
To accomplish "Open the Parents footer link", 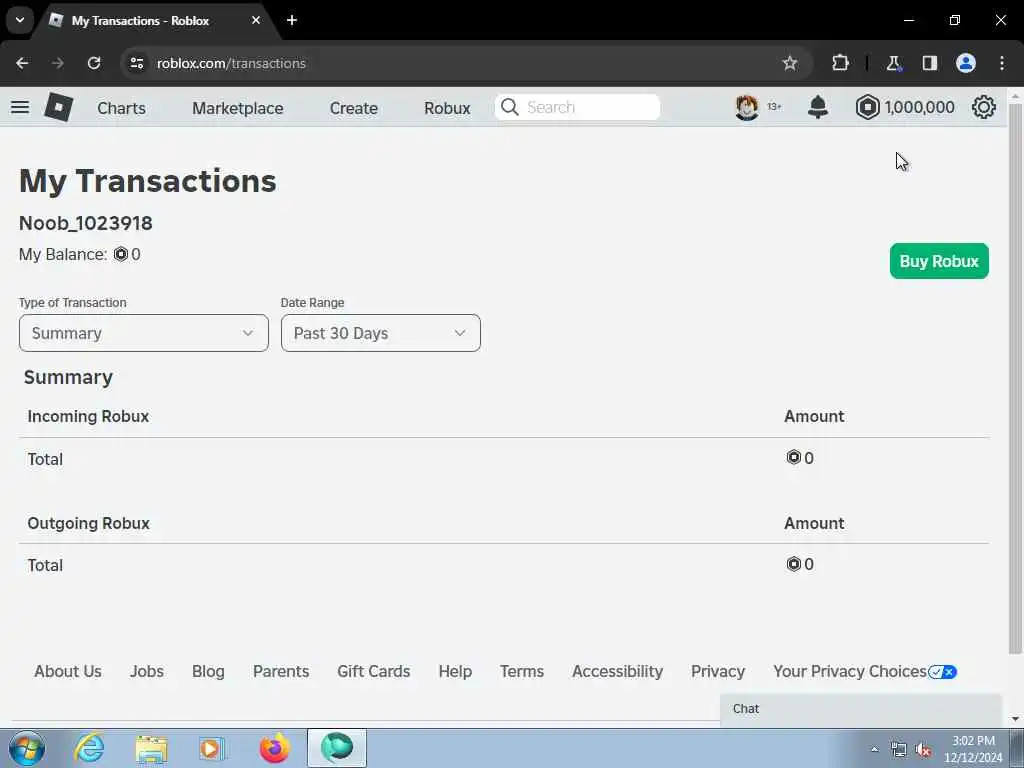I will tap(281, 671).
